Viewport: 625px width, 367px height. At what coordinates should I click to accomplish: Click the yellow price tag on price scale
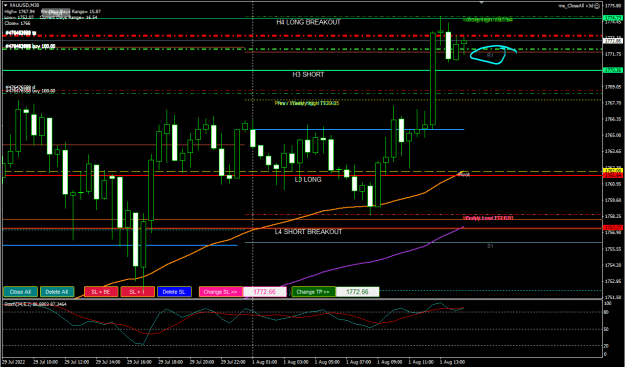pyautogui.click(x=614, y=171)
